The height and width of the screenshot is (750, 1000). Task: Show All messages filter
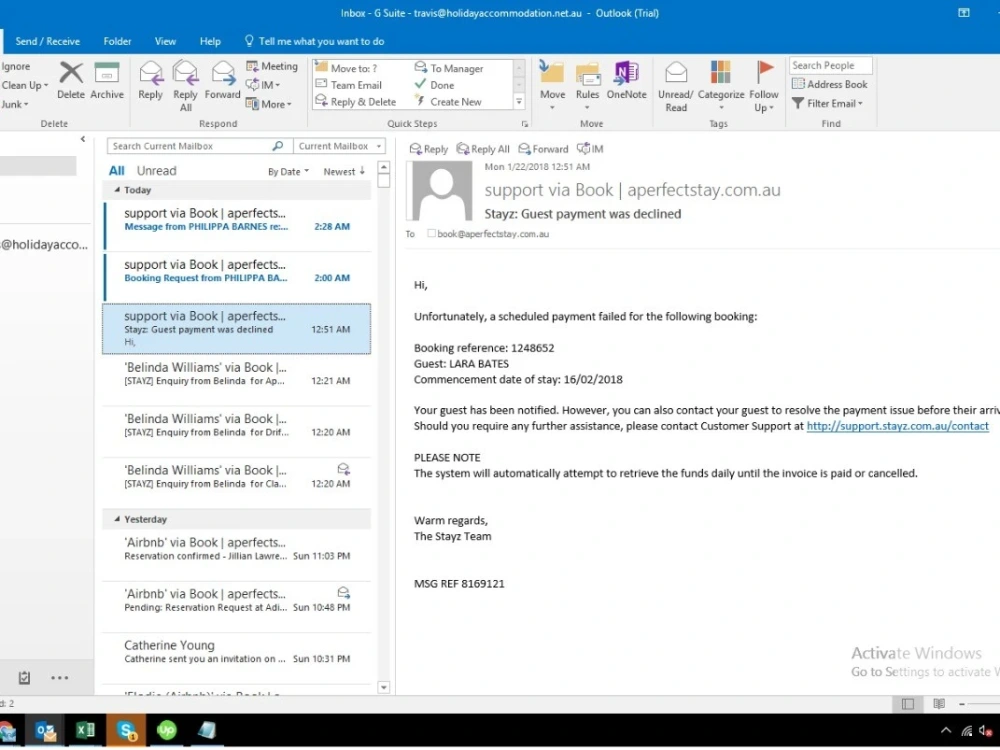click(117, 170)
